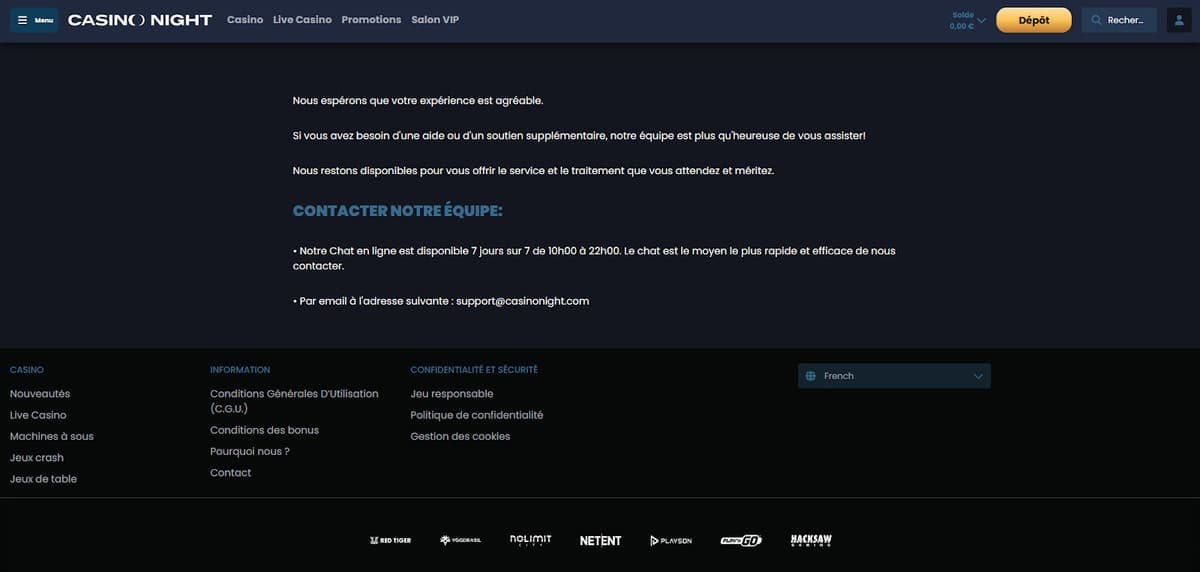Open the hamburger Menu button
This screenshot has width=1200, height=572.
[x=34, y=20]
